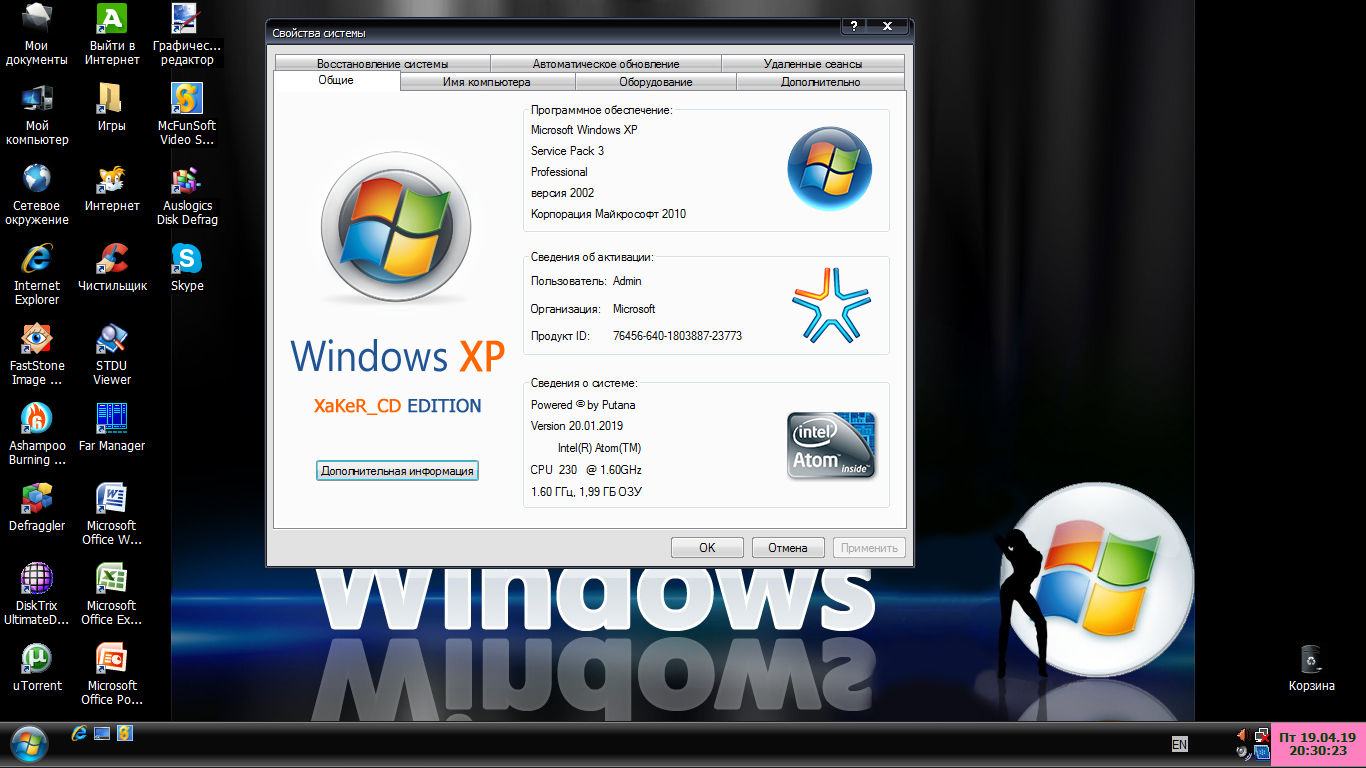
Task: Confirm the dialog with OK
Action: point(707,547)
